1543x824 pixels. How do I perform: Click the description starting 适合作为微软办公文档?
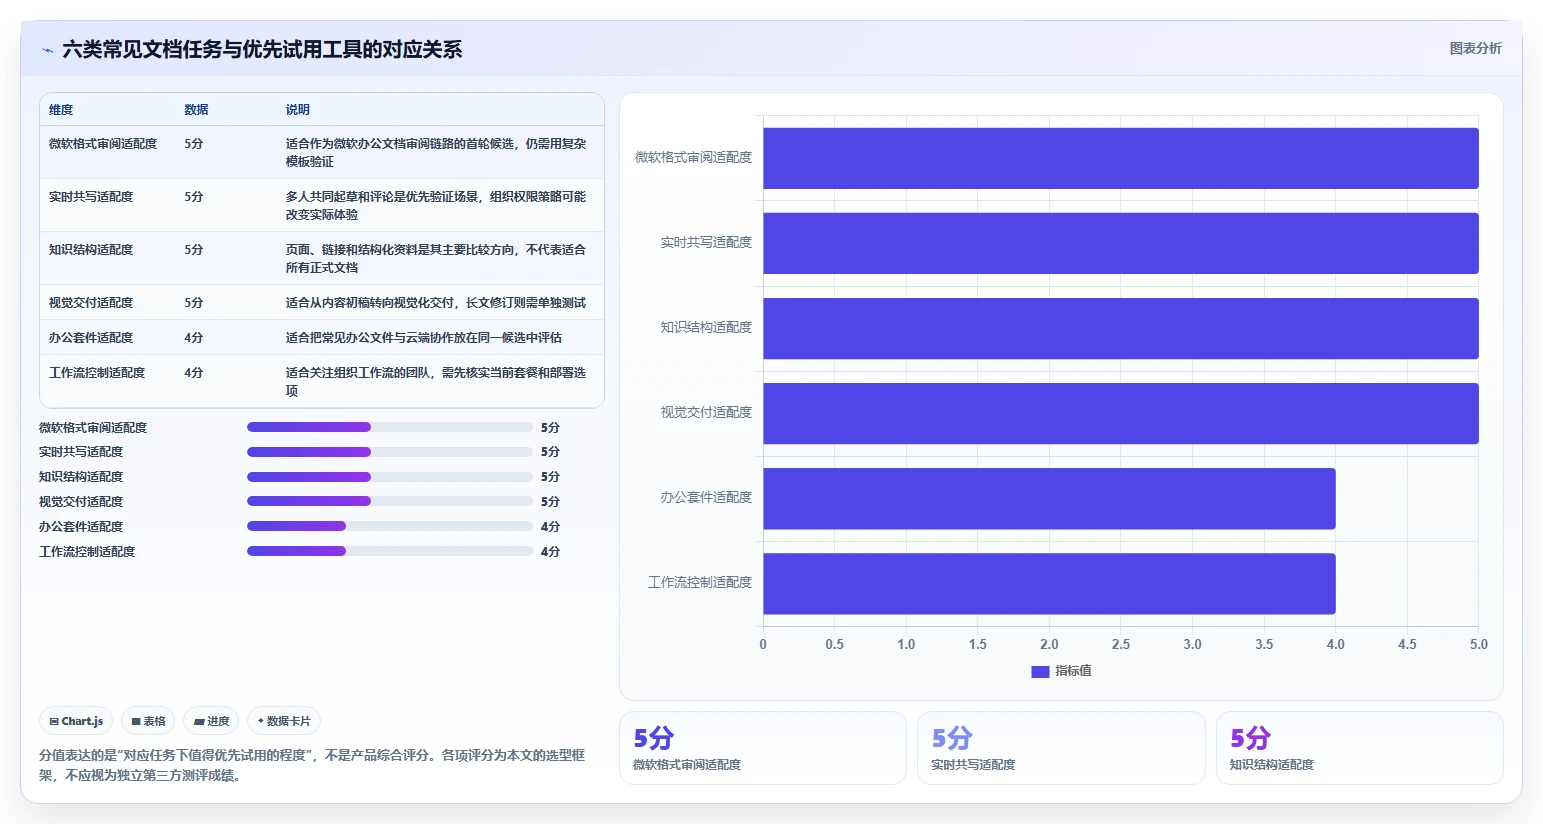[x=436, y=153]
